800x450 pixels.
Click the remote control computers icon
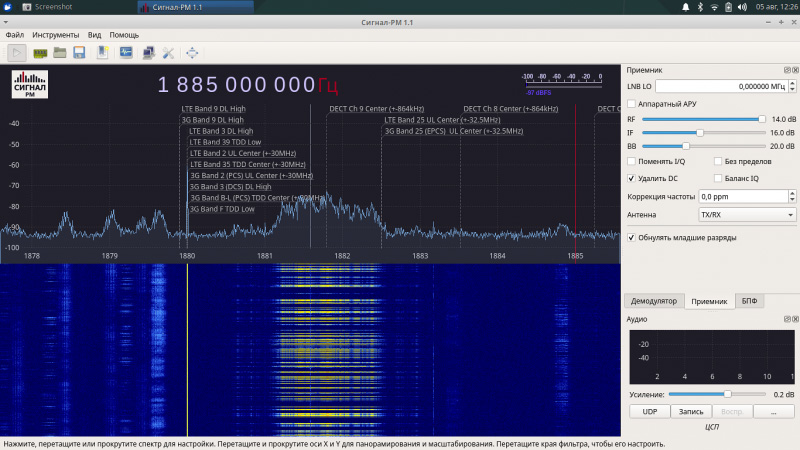[x=148, y=52]
